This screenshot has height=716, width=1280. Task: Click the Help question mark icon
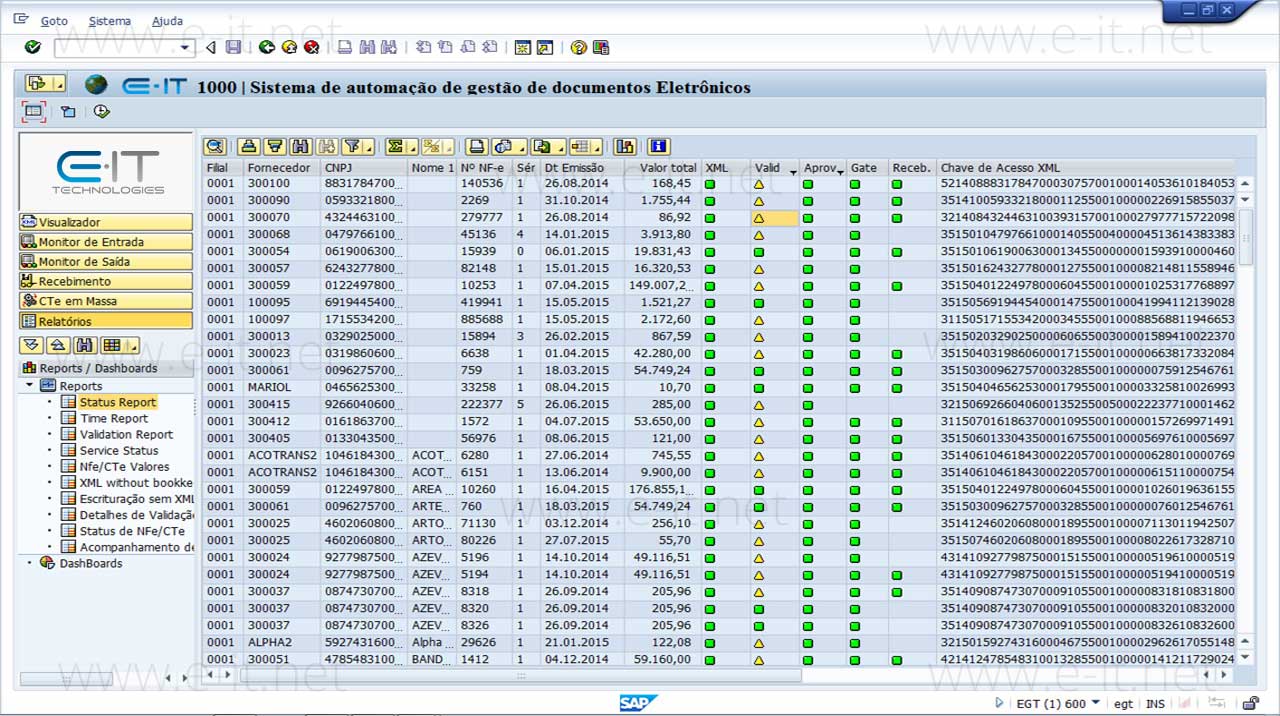tap(579, 47)
